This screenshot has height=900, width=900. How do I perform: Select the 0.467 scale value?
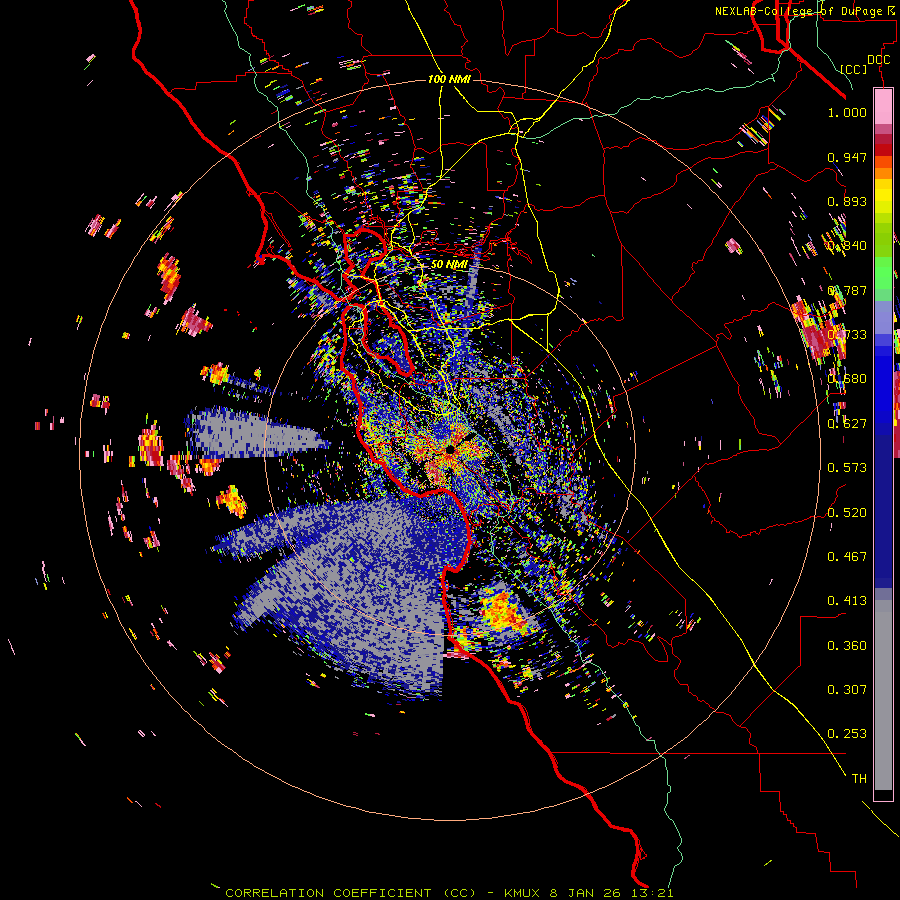point(847,557)
